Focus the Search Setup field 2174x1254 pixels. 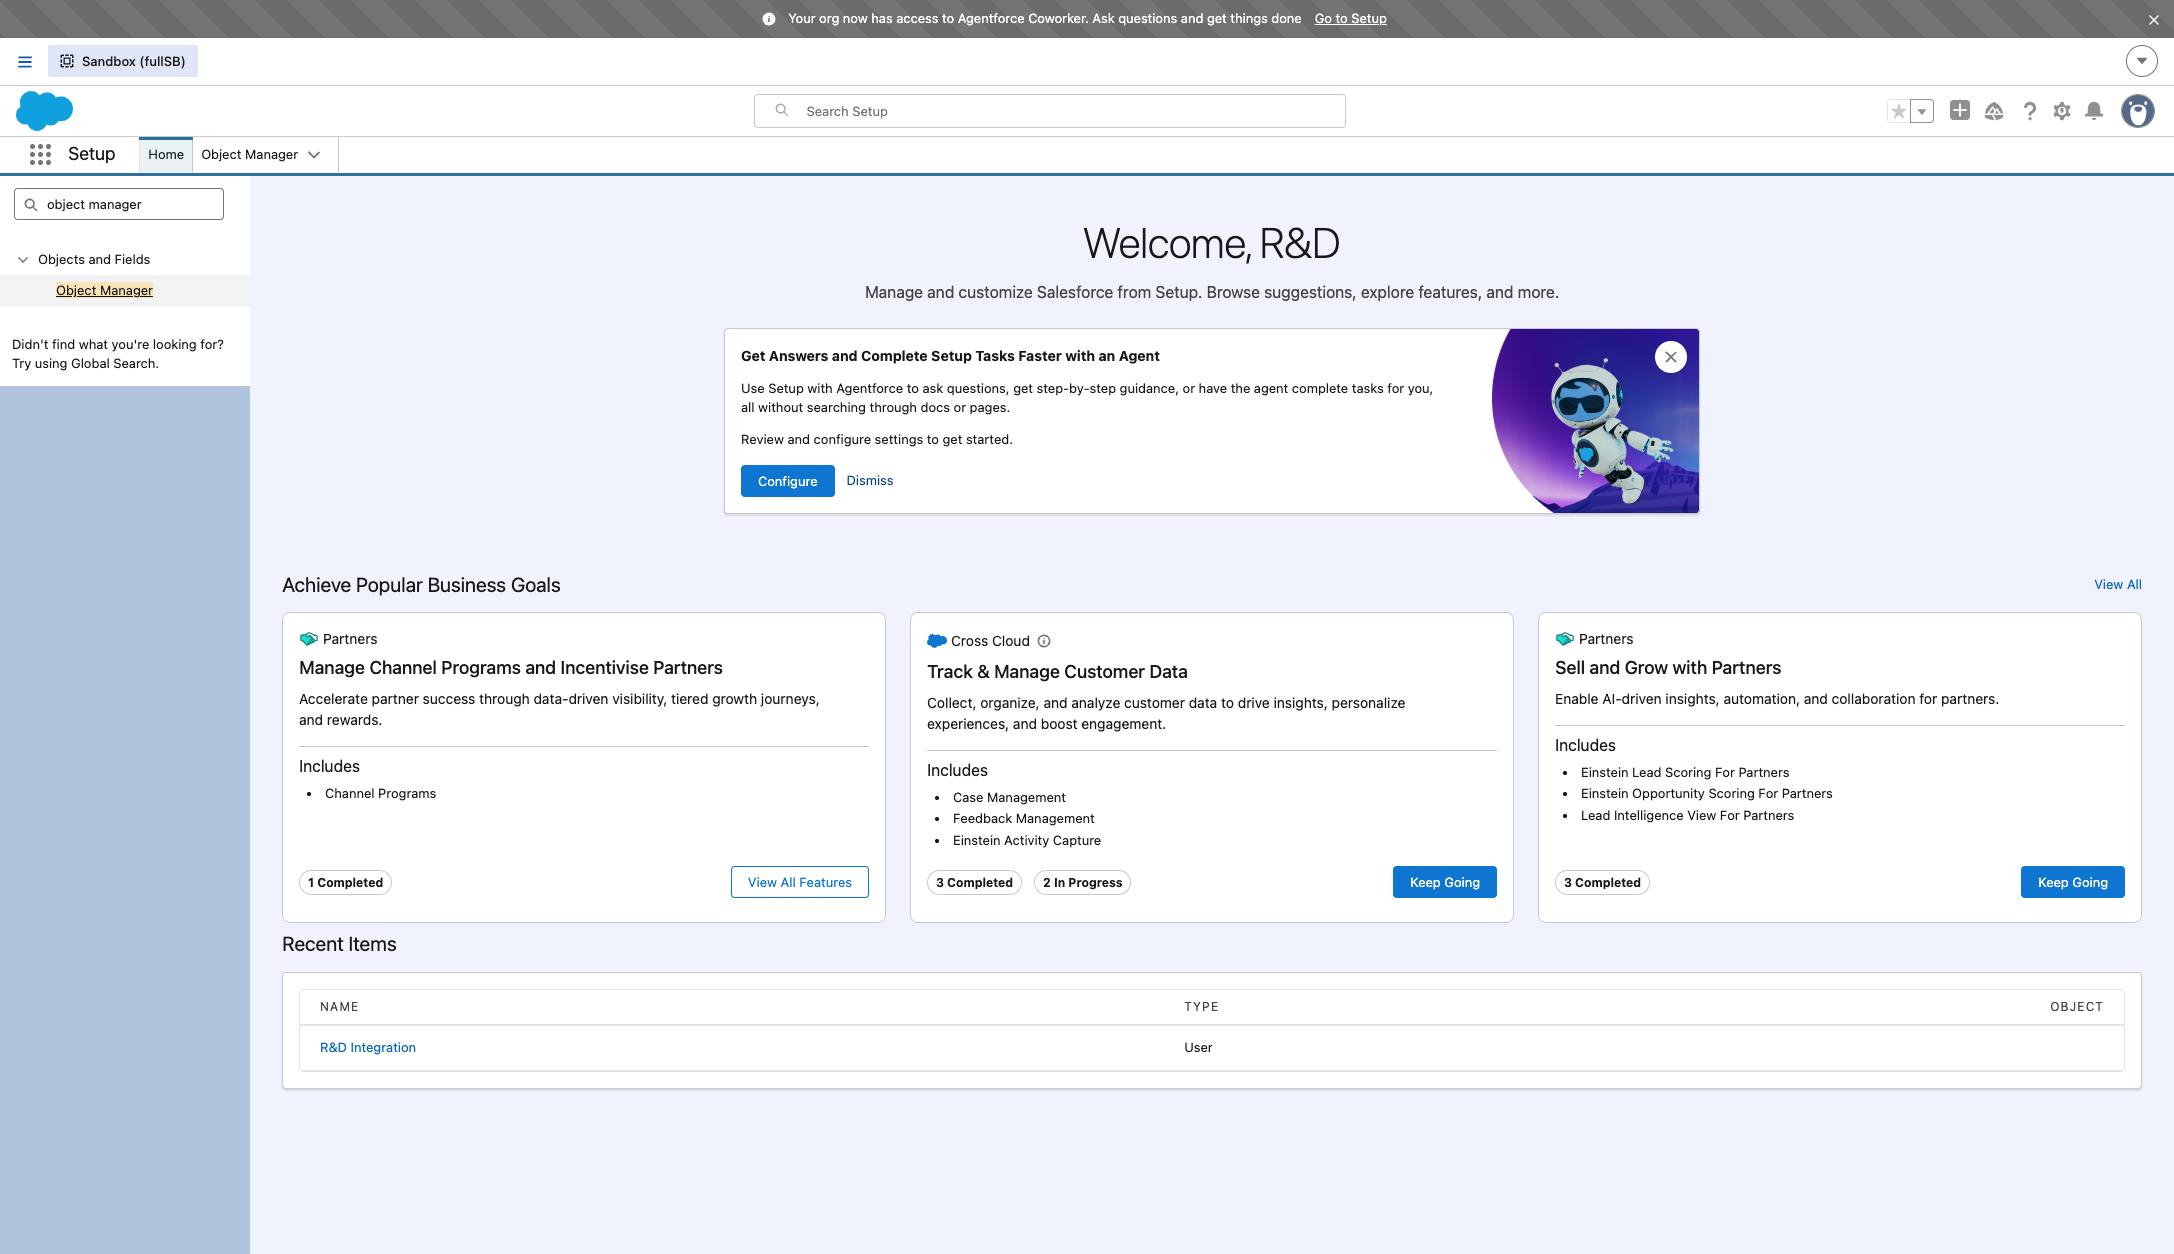pyautogui.click(x=1050, y=111)
